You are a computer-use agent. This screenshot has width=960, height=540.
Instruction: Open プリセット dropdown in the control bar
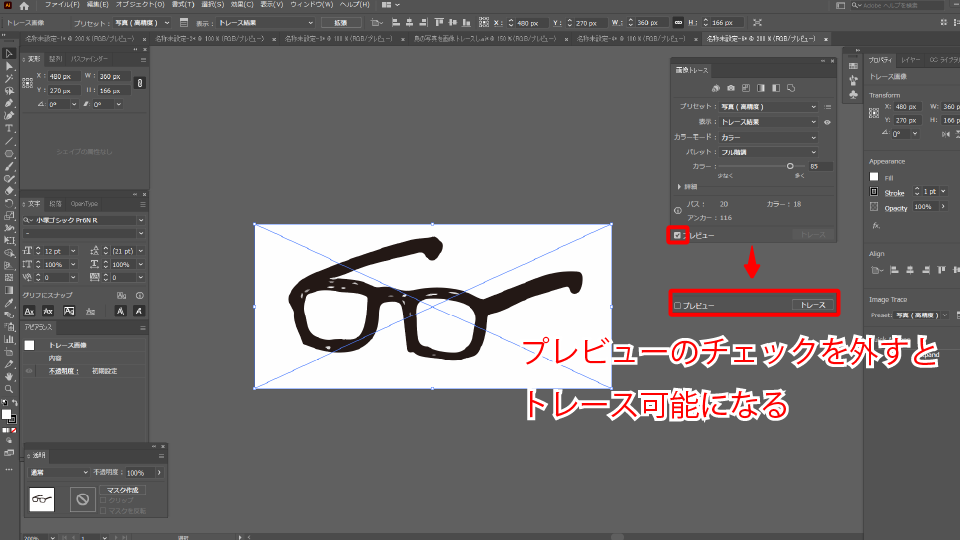pos(142,23)
